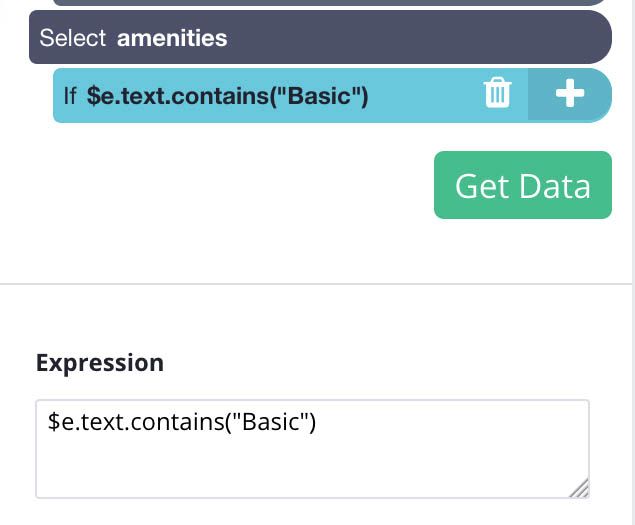Add a command using the plus icon
635x525 pixels.
coord(570,94)
